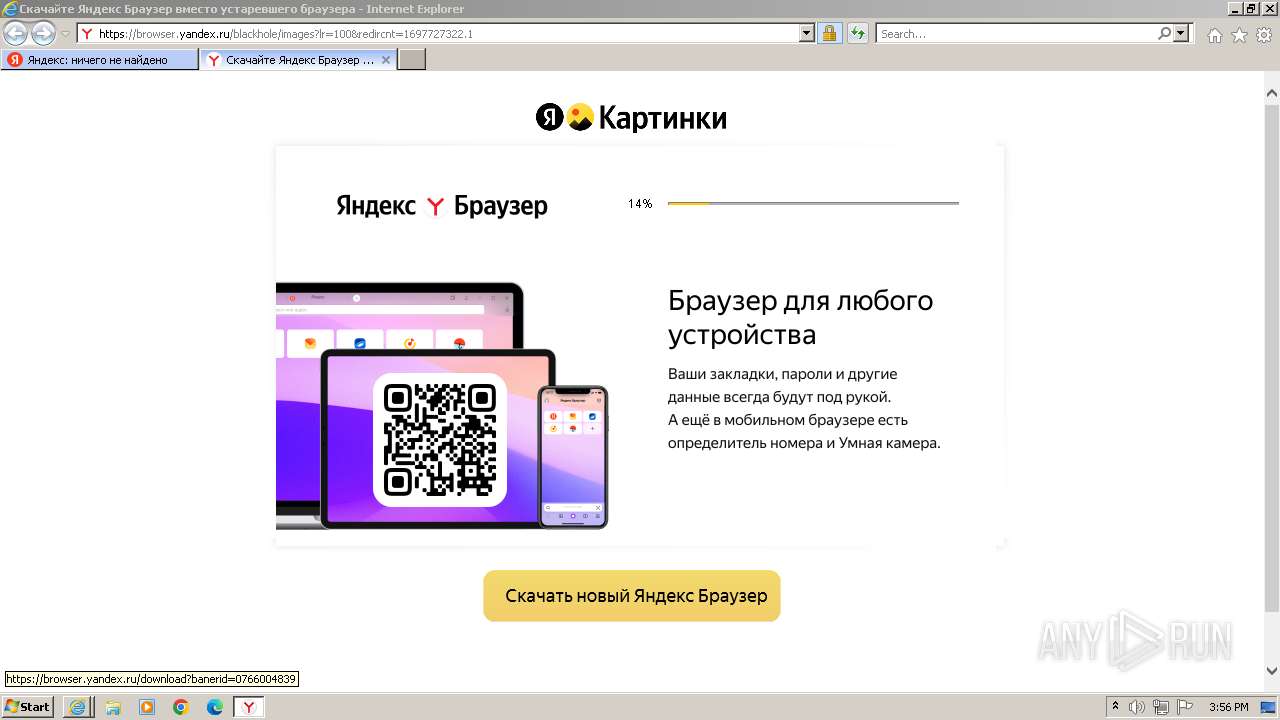
Task: Click the smartphone image in the promo
Action: pos(573,457)
